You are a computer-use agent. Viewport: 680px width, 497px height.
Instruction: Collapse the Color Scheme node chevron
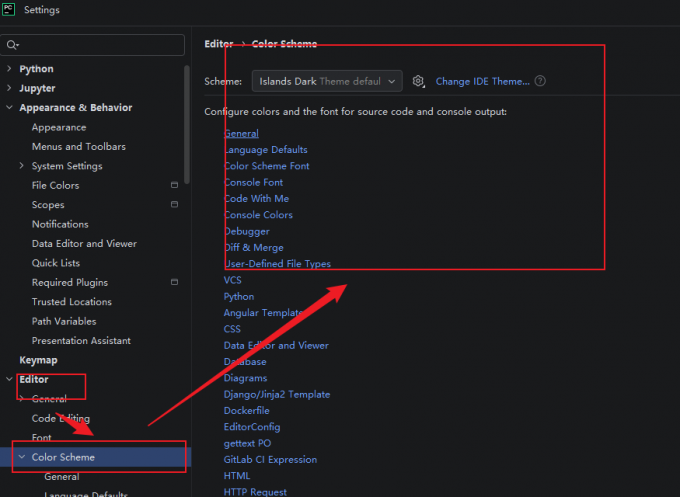pos(22,457)
